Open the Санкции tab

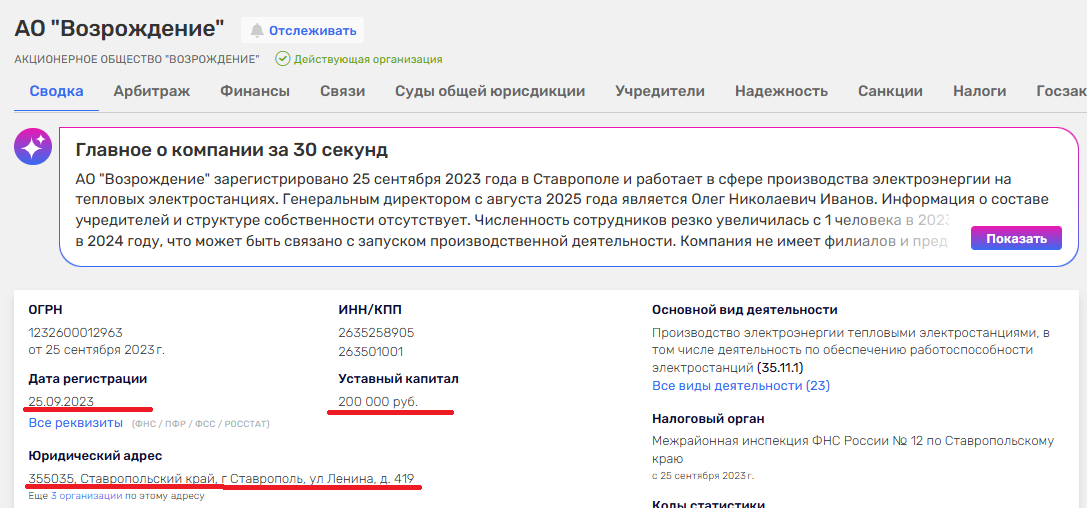(x=890, y=91)
